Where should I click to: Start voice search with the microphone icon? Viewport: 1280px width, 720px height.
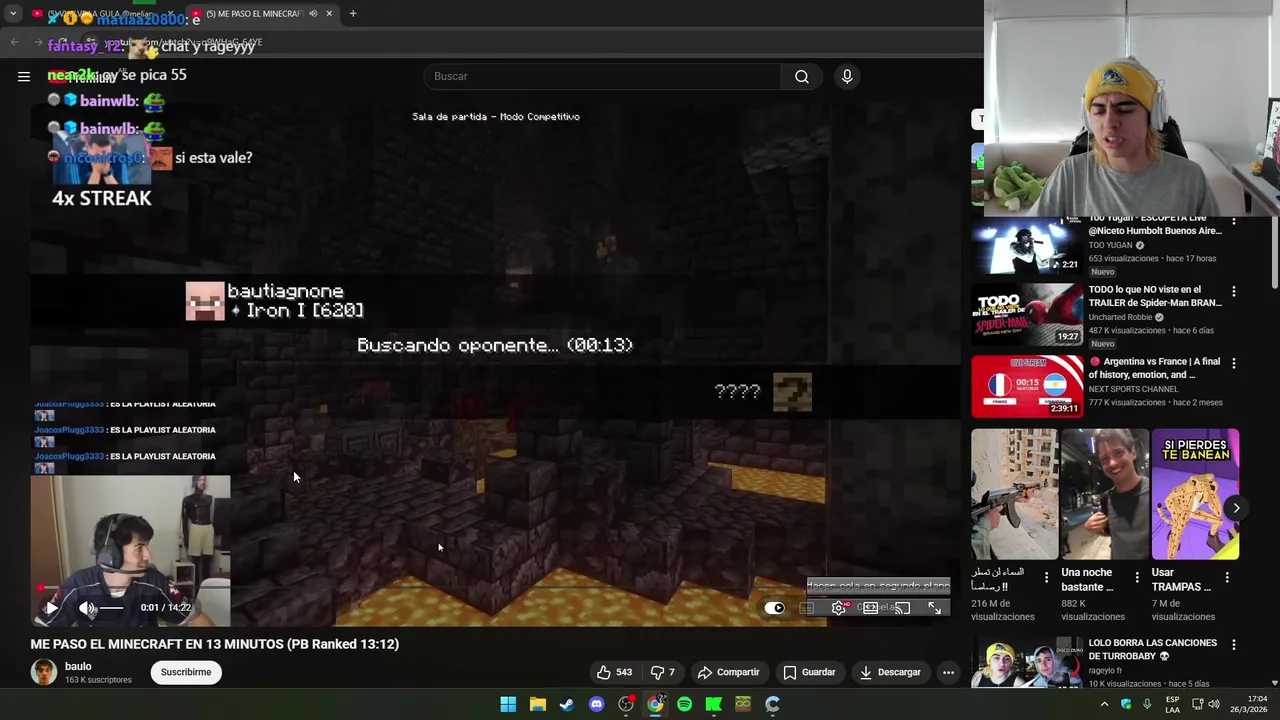tap(847, 76)
